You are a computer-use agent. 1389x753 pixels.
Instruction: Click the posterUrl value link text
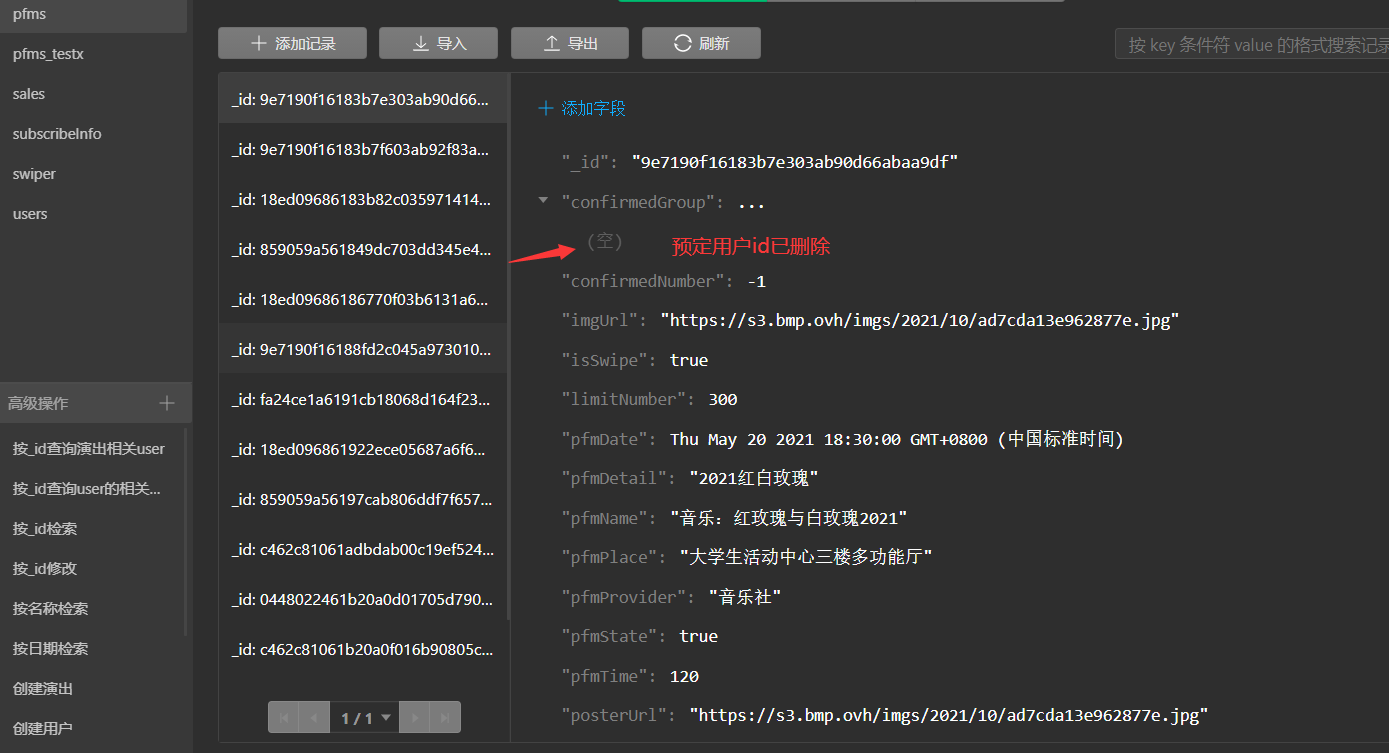click(x=949, y=715)
